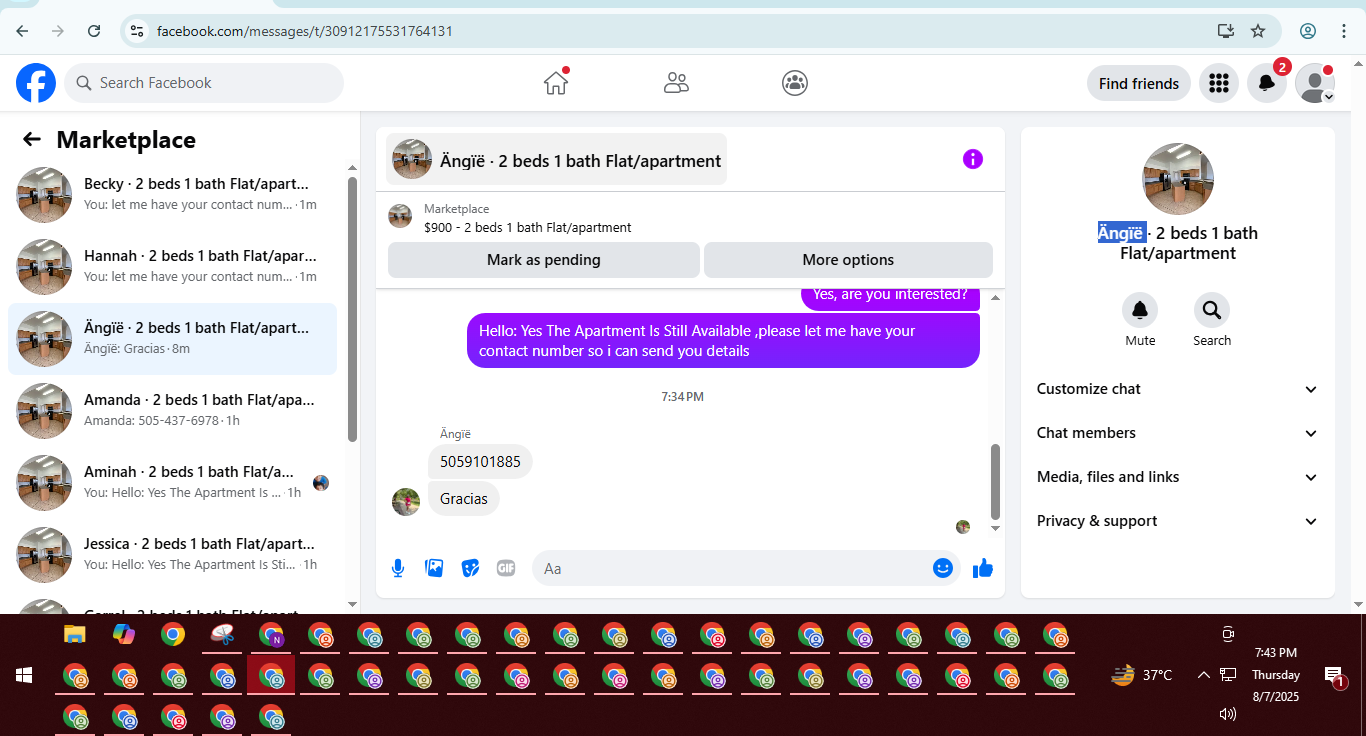The image size is (1366, 736).
Task: Click the purple 'Yes The Apartment Is Still Available' message
Action: [723, 341]
